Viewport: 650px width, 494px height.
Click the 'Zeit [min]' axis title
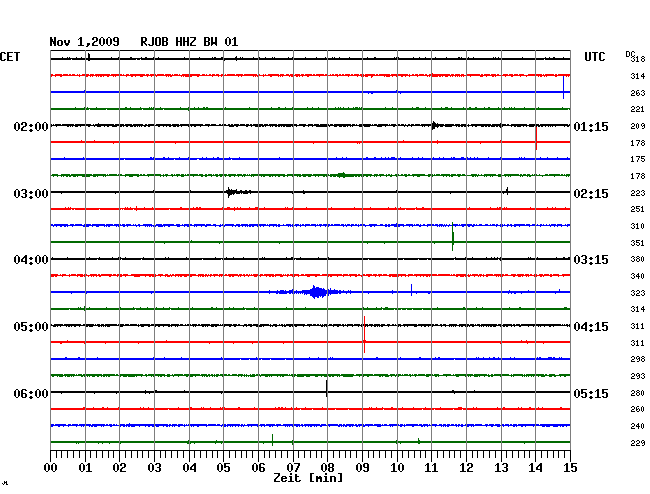(308, 478)
